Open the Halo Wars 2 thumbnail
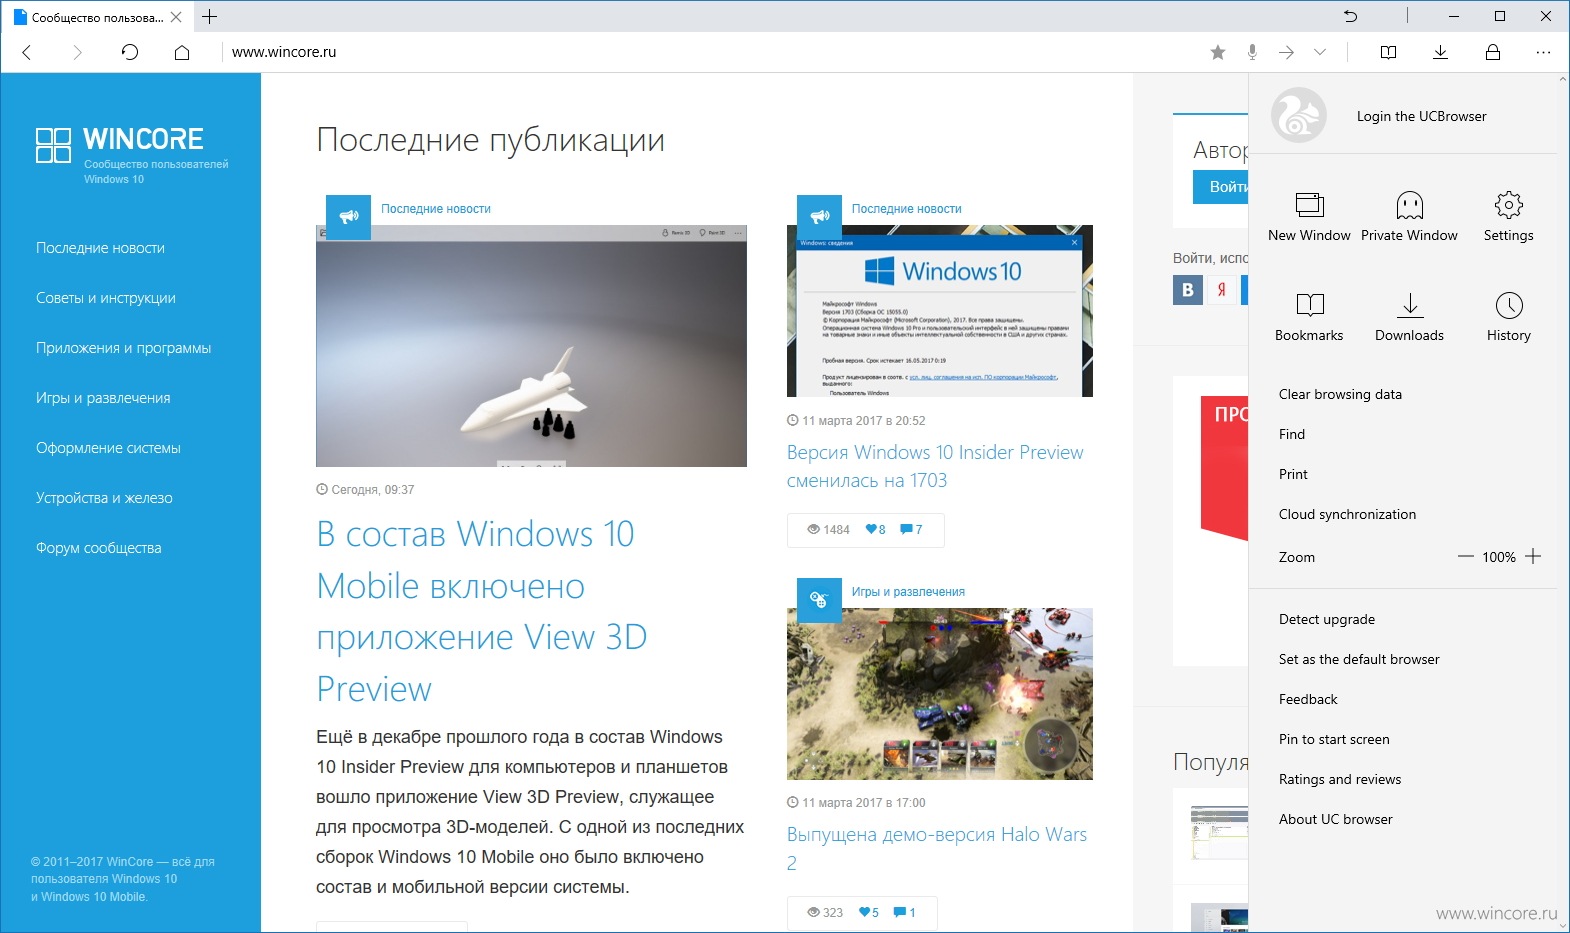This screenshot has width=1570, height=933. (940, 694)
